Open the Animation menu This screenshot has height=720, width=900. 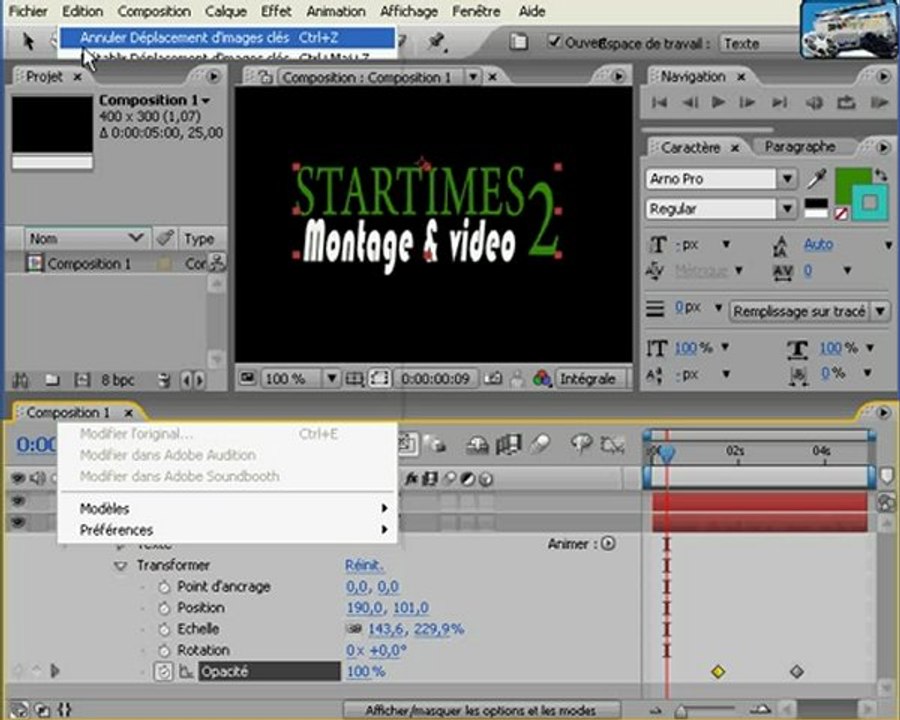(336, 11)
